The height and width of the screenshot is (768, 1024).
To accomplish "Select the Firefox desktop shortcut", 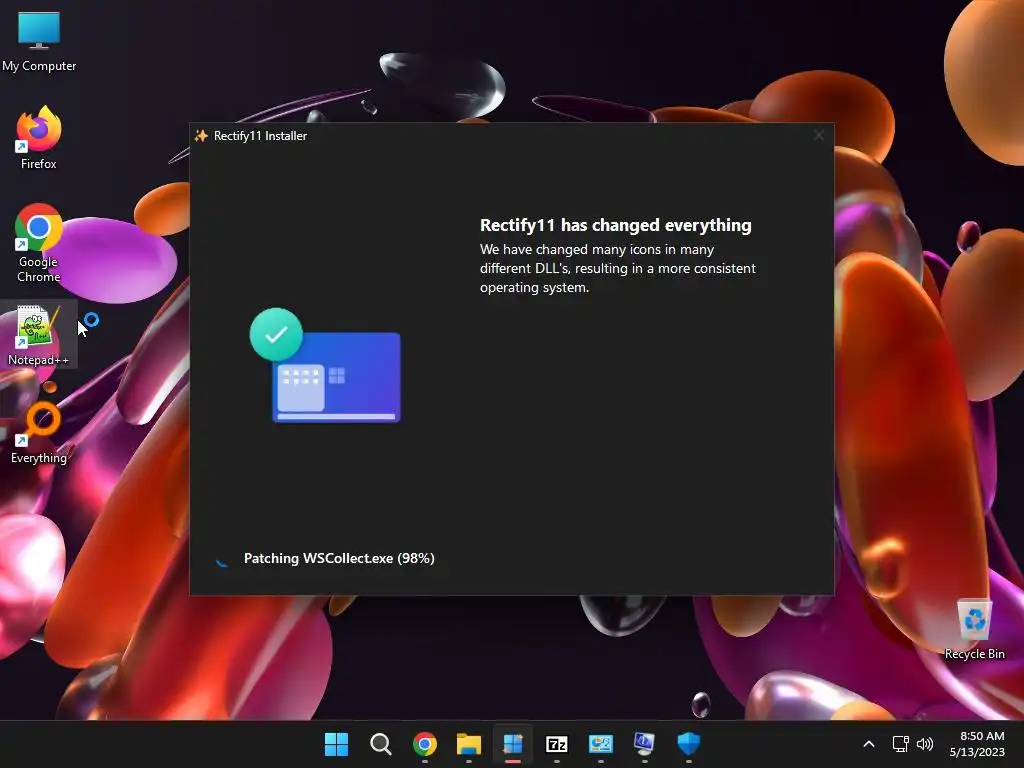I will pyautogui.click(x=39, y=138).
